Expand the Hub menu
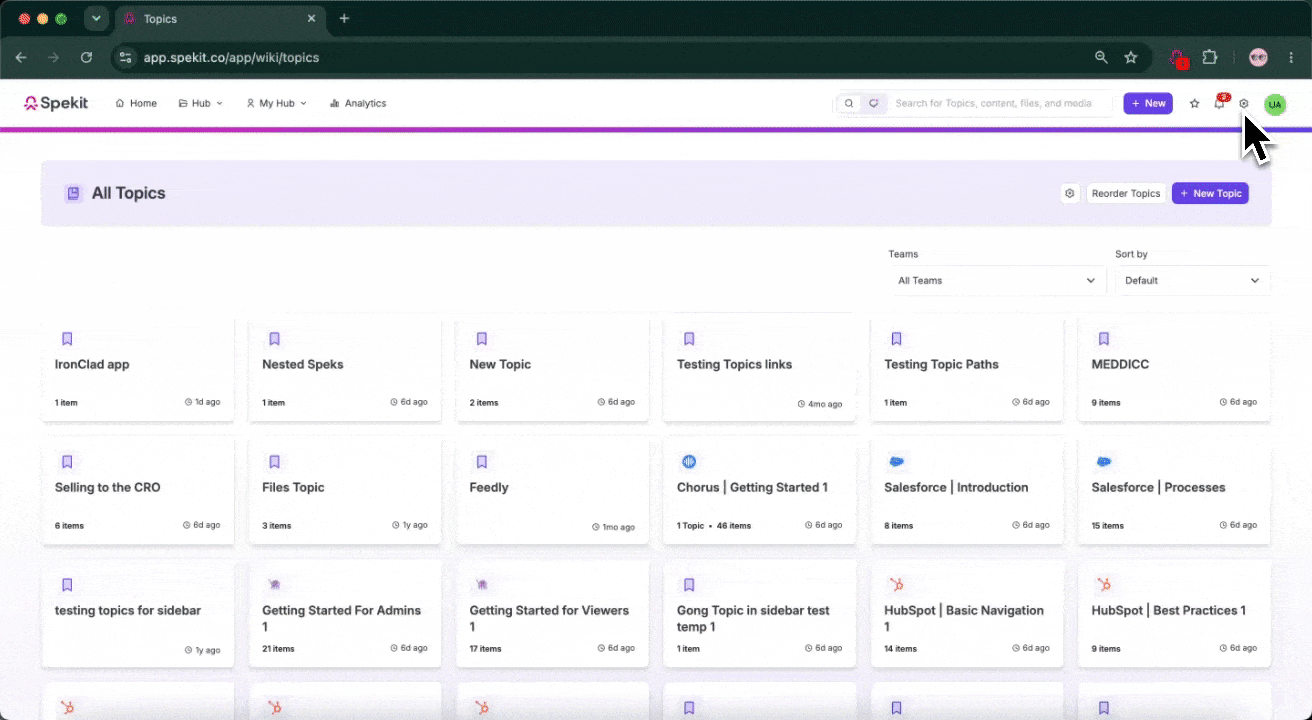The height and width of the screenshot is (720, 1312). [x=200, y=103]
